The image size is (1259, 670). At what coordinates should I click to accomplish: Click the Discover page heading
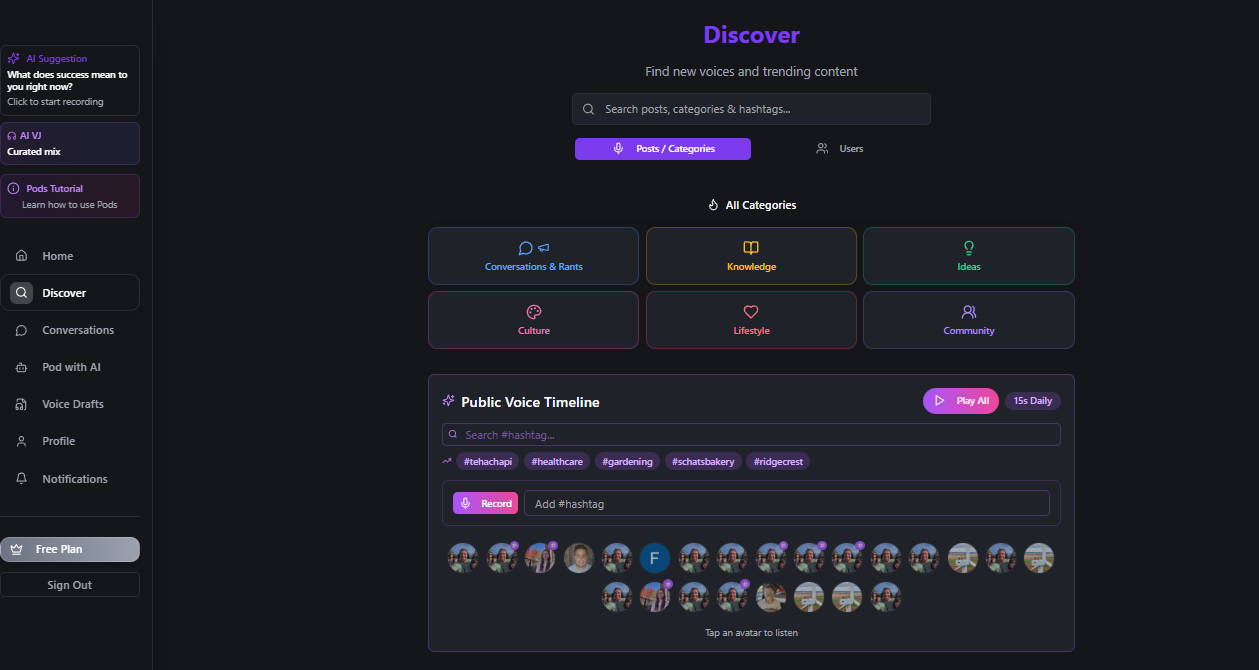(751, 35)
